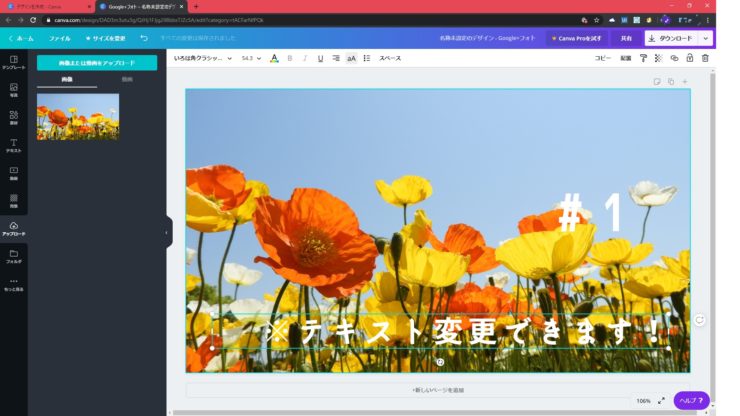Select the '# 1' text on canvas

point(589,212)
